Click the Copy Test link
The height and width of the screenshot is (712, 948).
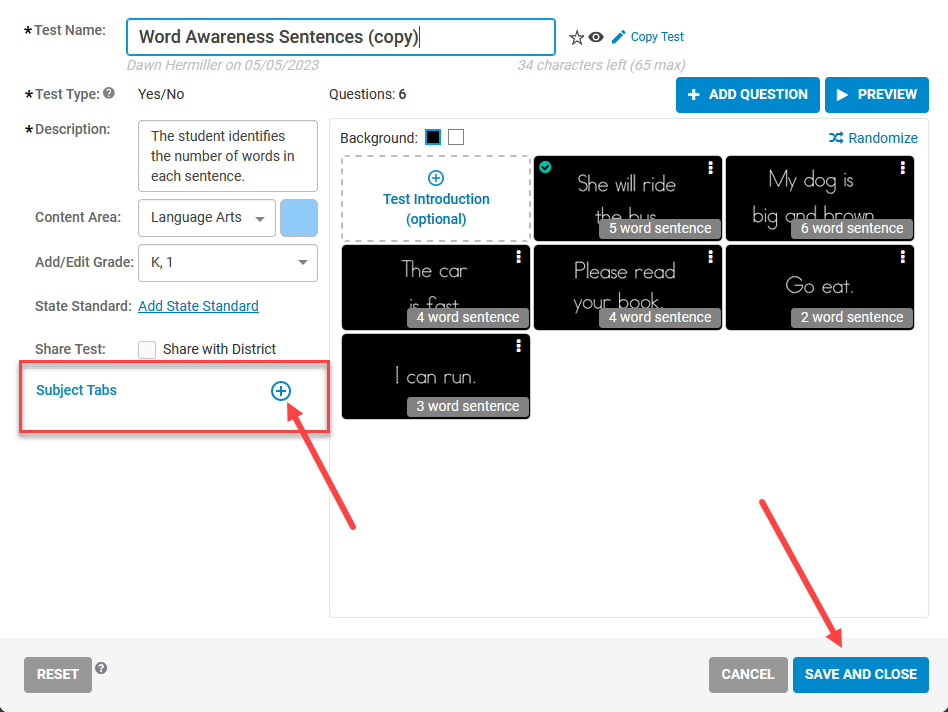click(657, 37)
